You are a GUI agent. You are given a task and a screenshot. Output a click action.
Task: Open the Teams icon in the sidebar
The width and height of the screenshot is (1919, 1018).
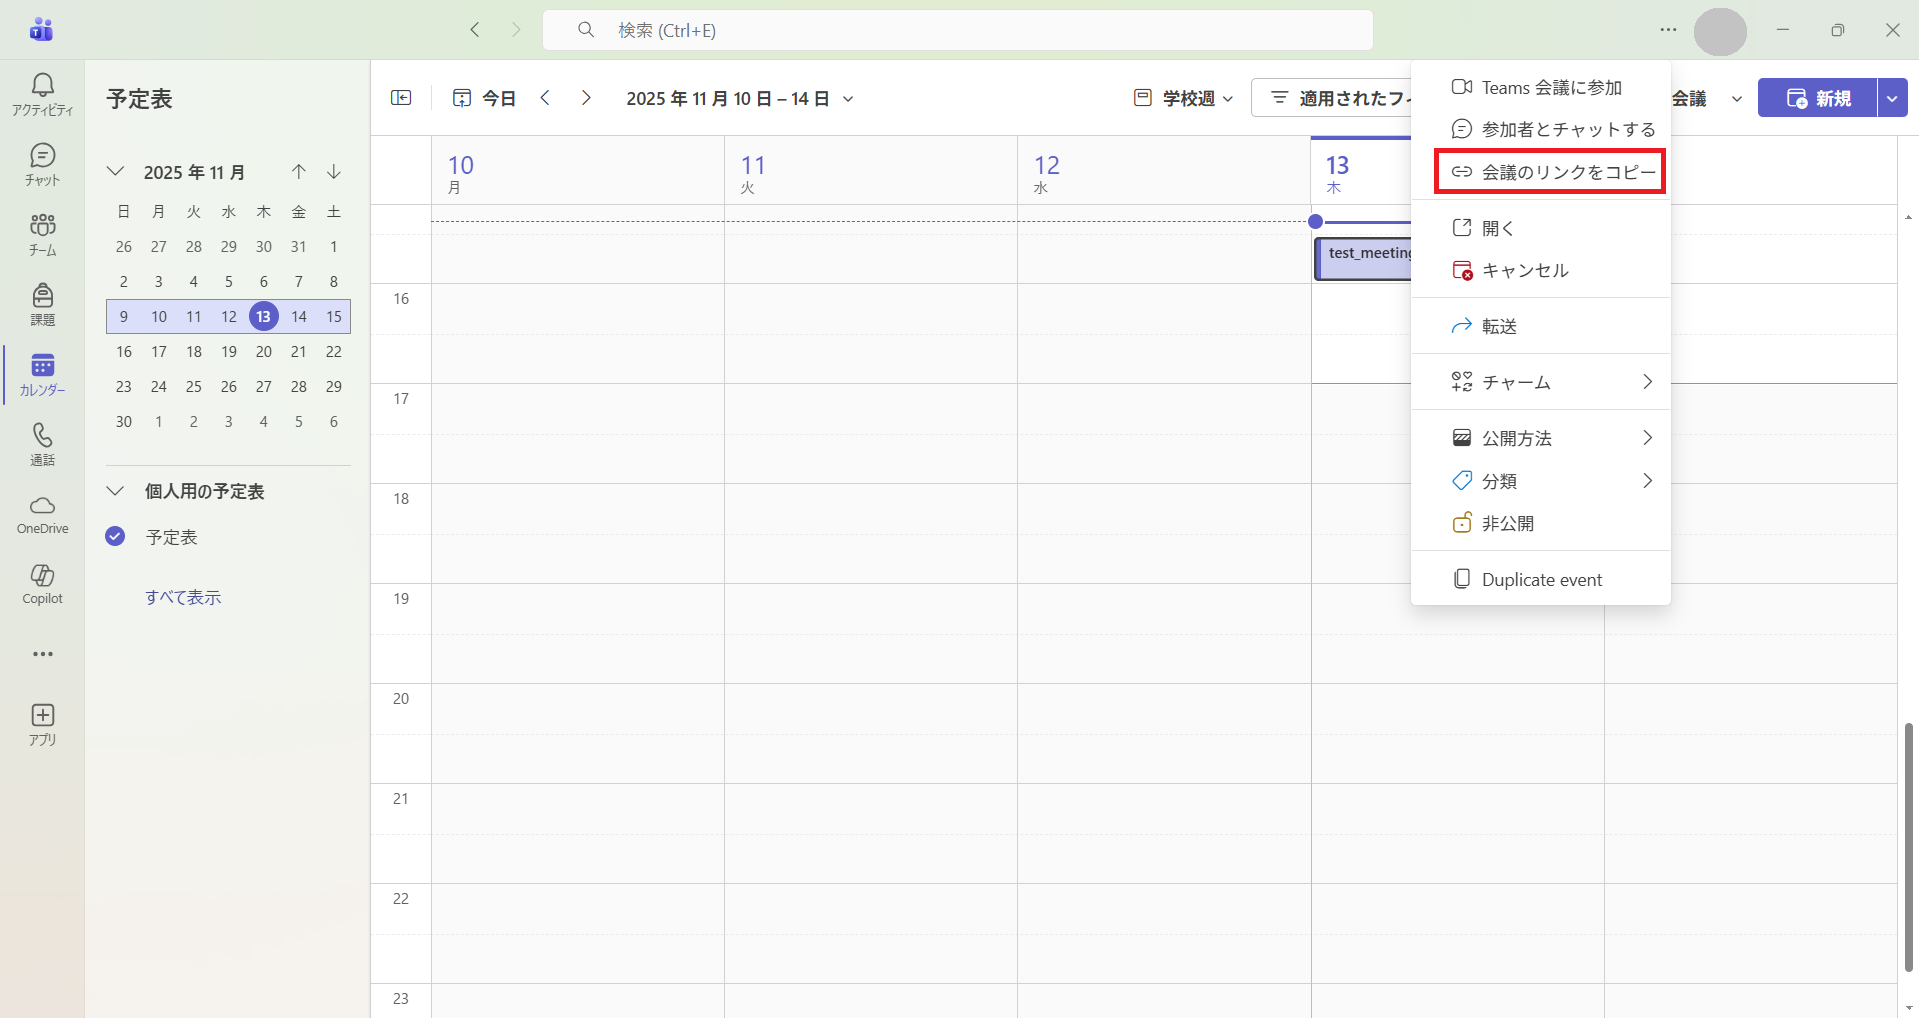coord(42,234)
